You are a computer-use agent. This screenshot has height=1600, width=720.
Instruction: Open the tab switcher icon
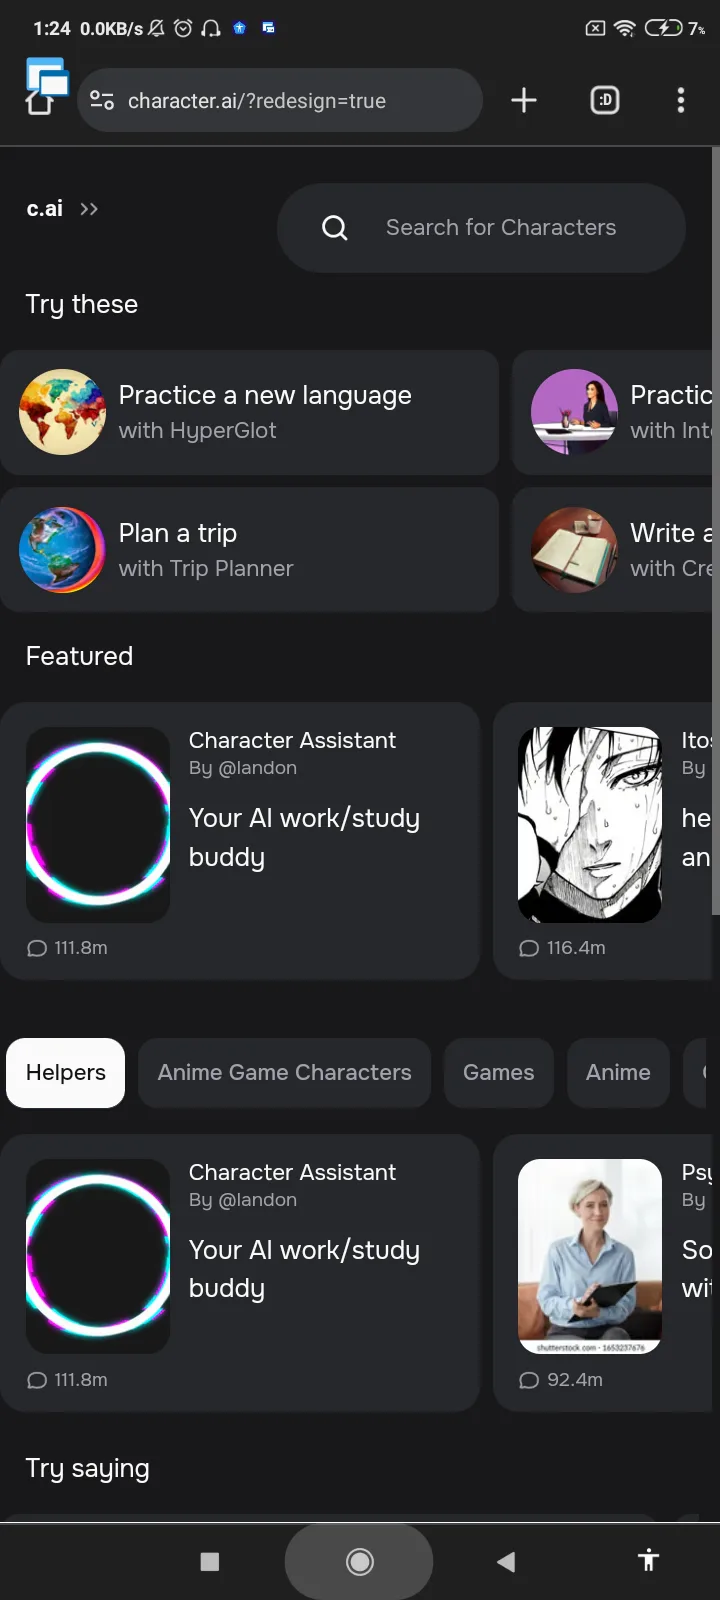coord(605,100)
